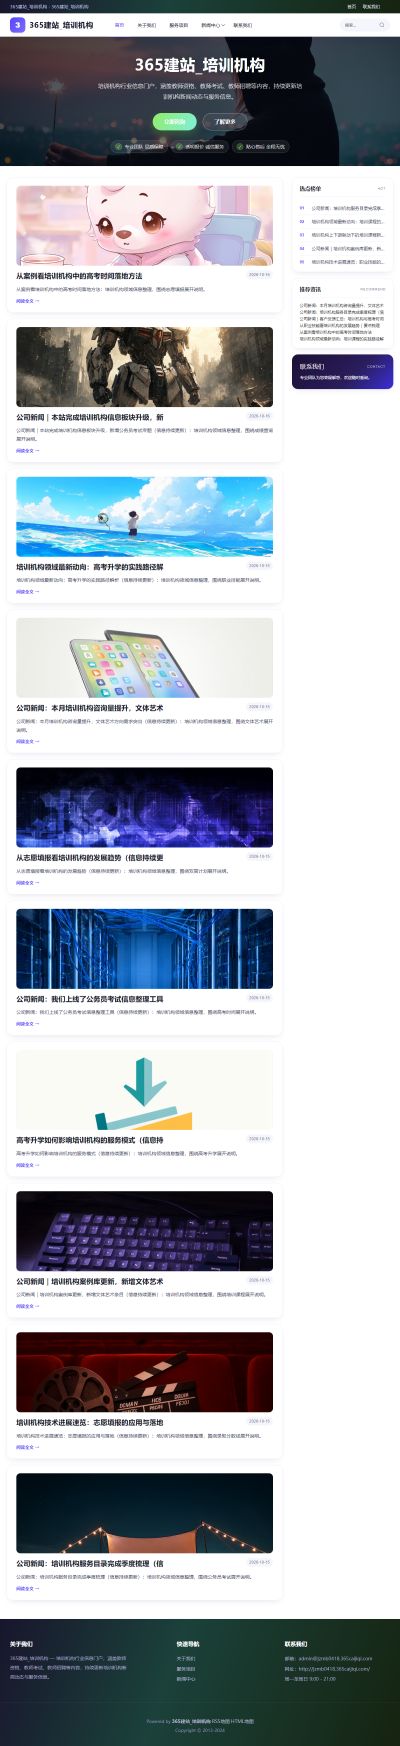The image size is (400, 1746).
Task: Open the backlit keyboard thumbnail
Action: [x=144, y=1231]
